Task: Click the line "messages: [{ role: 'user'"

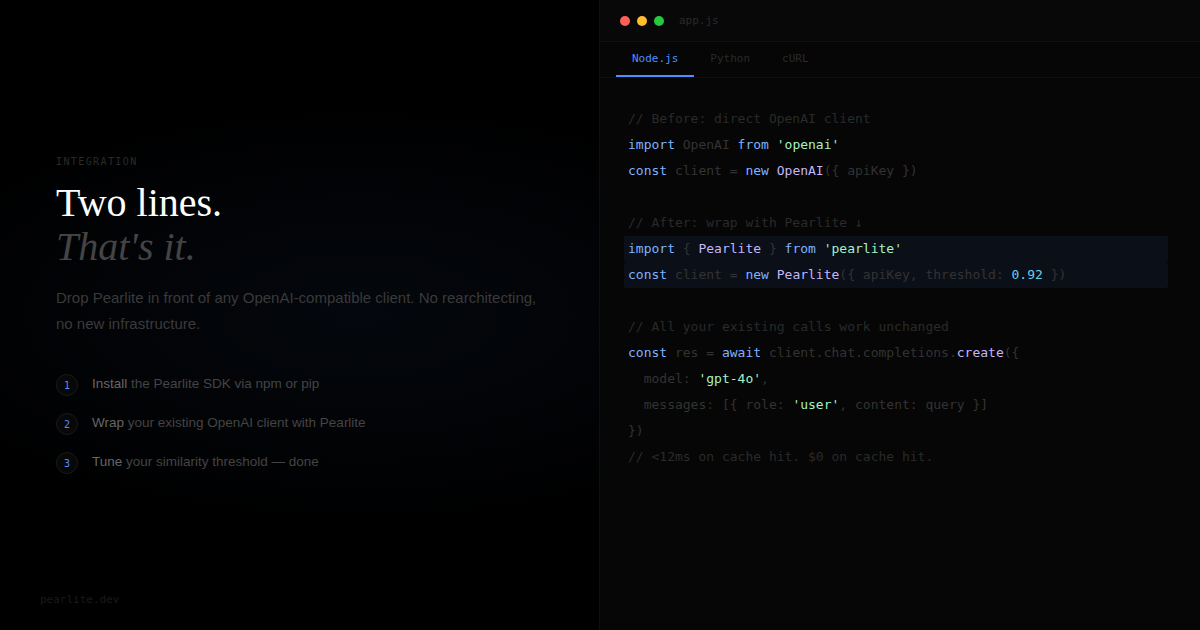Action: point(816,405)
